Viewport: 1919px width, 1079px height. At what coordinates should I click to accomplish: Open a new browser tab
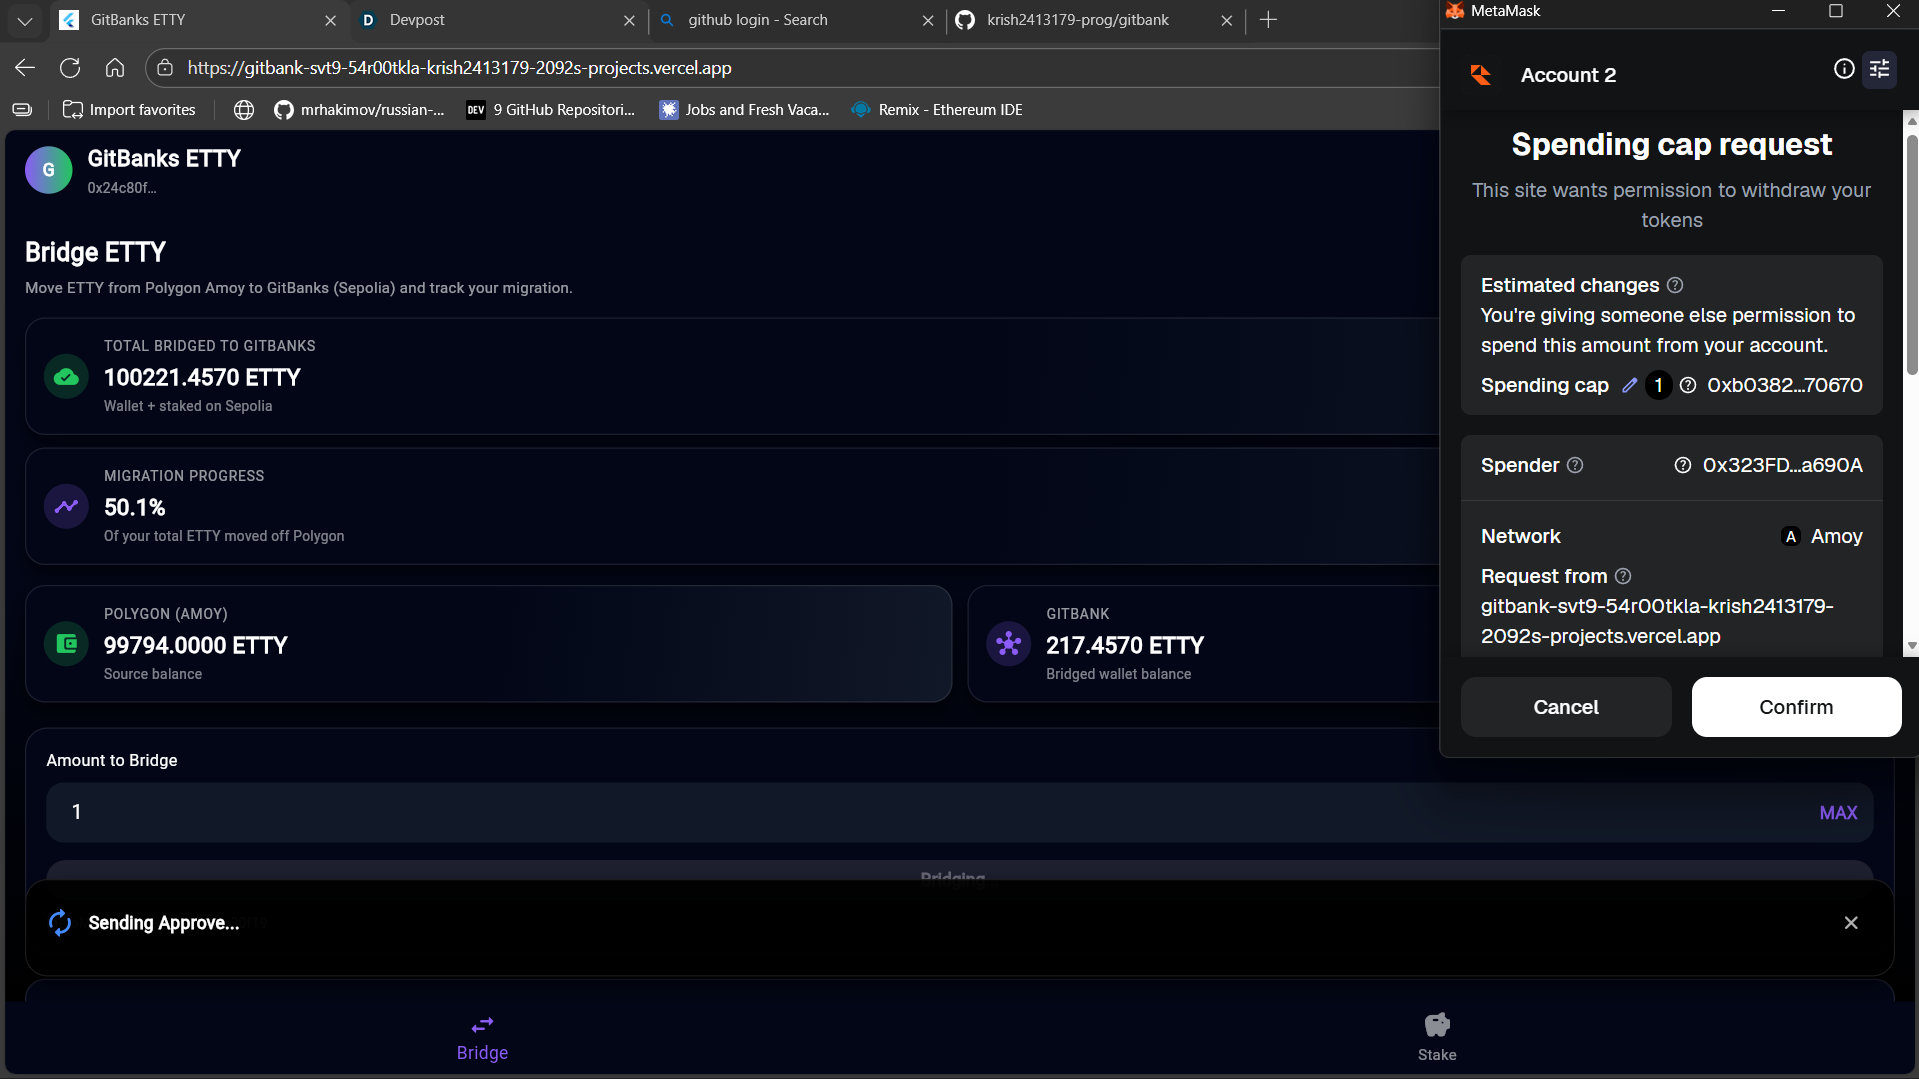pyautogui.click(x=1268, y=20)
